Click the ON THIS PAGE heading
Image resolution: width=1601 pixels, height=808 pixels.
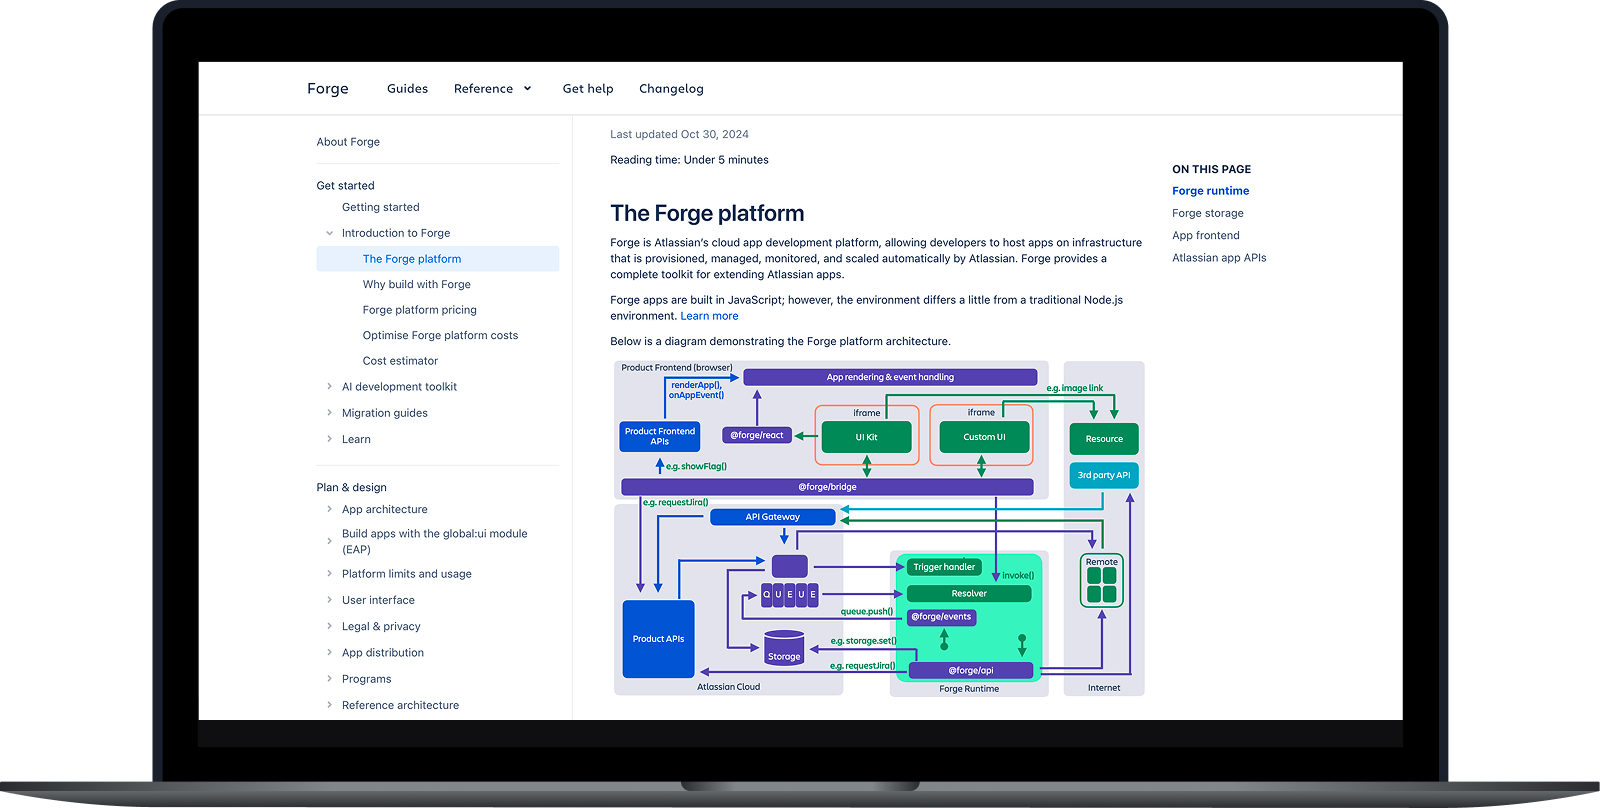[1211, 169]
